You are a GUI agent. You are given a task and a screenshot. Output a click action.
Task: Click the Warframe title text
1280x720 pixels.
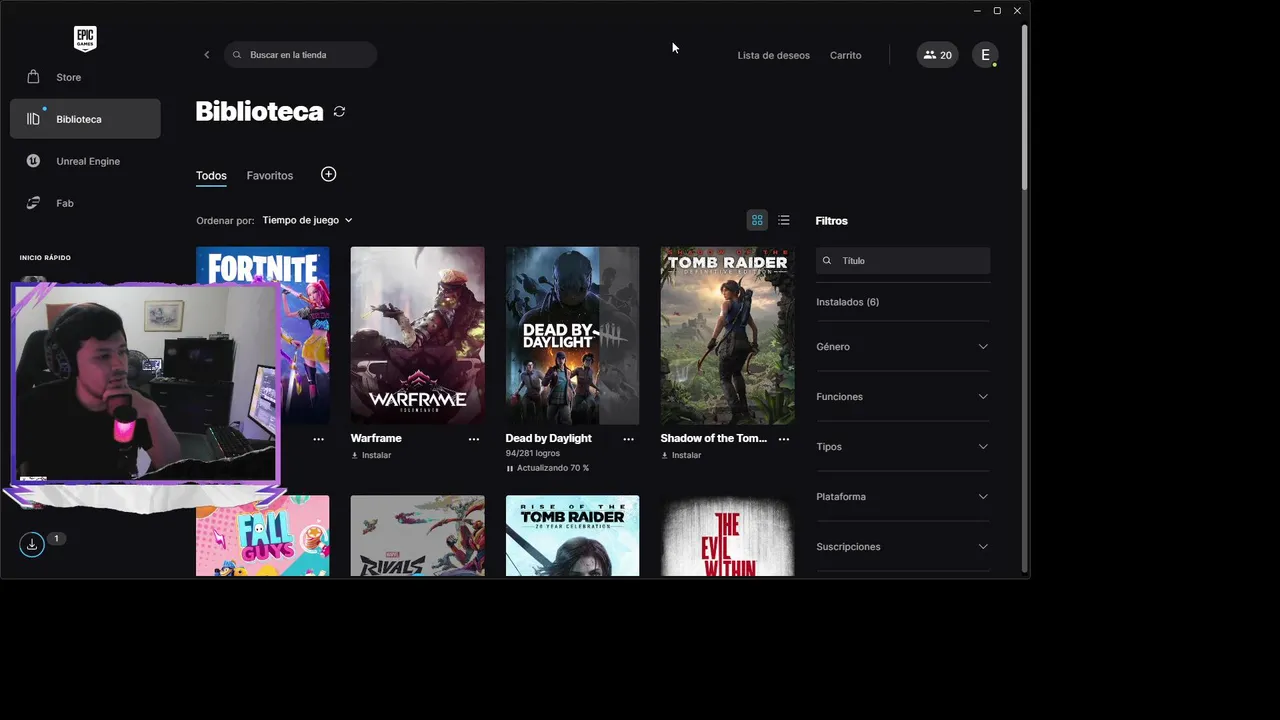[376, 439]
